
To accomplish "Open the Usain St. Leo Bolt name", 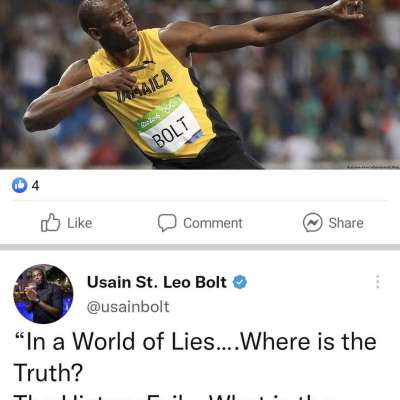I will [157, 282].
